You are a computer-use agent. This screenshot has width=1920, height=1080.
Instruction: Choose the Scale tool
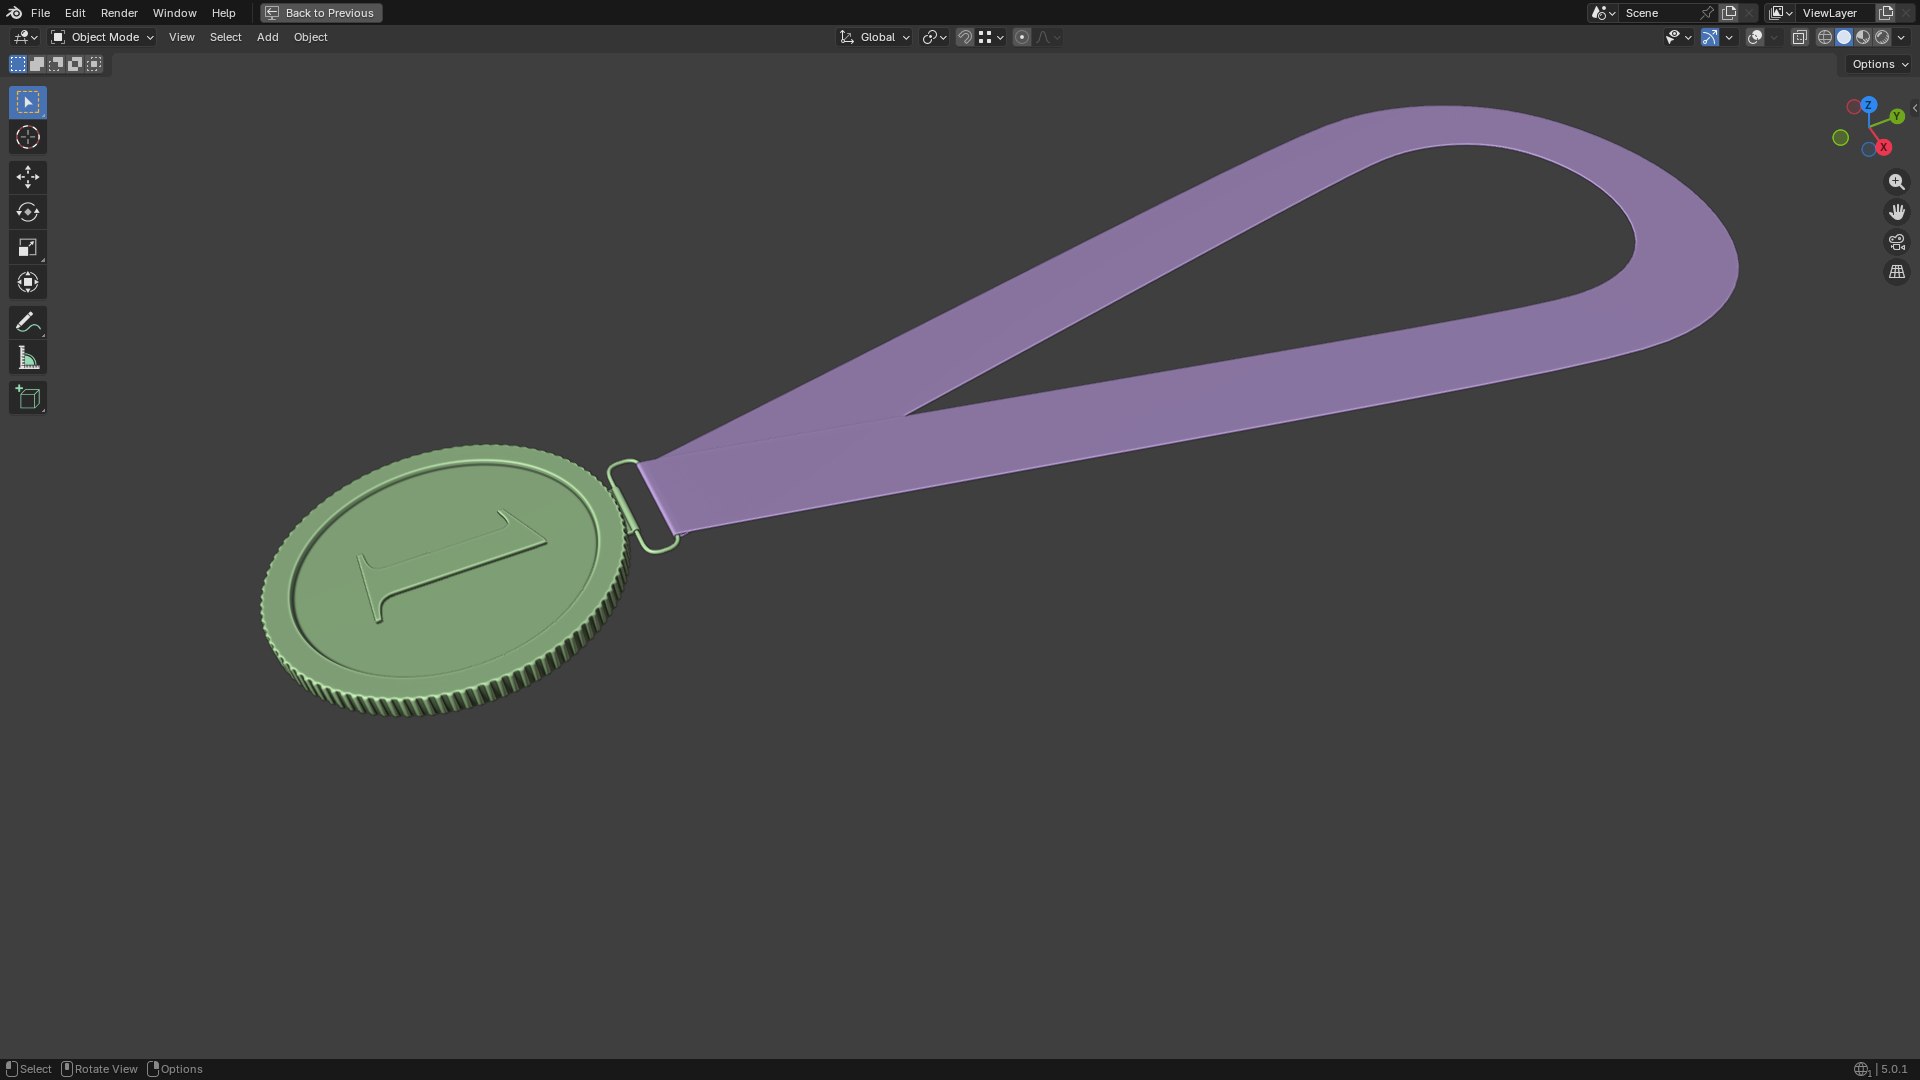coord(28,247)
